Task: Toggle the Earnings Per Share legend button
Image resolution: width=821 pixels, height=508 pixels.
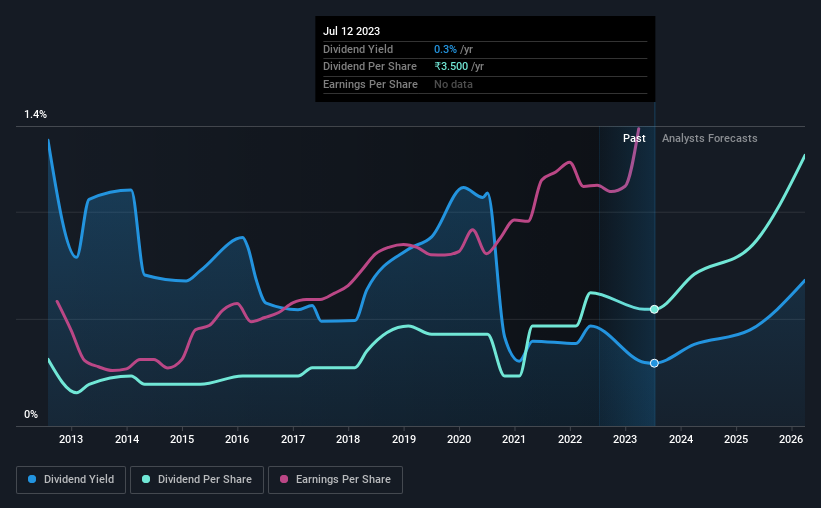Action: click(335, 480)
